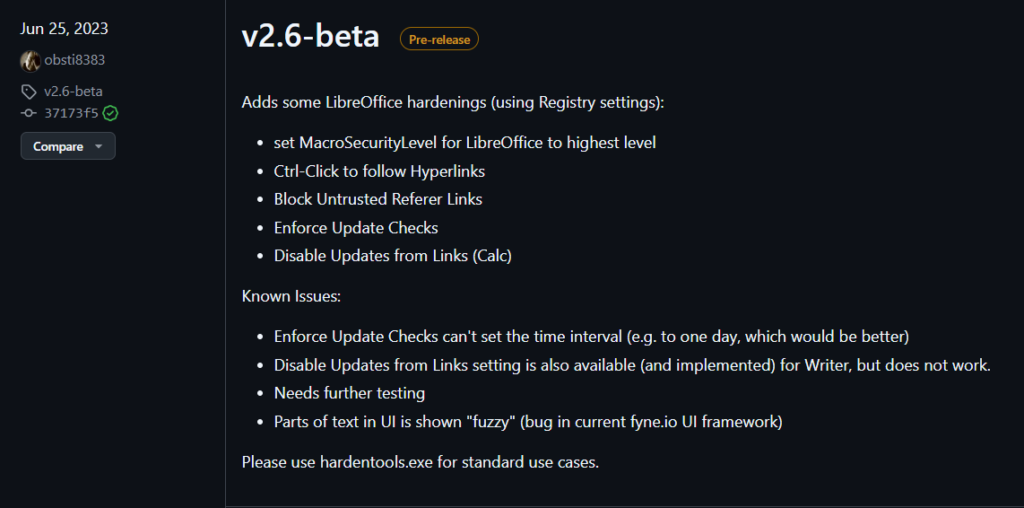Click the v2.6-beta release title
The image size is (1024, 508).
click(310, 37)
